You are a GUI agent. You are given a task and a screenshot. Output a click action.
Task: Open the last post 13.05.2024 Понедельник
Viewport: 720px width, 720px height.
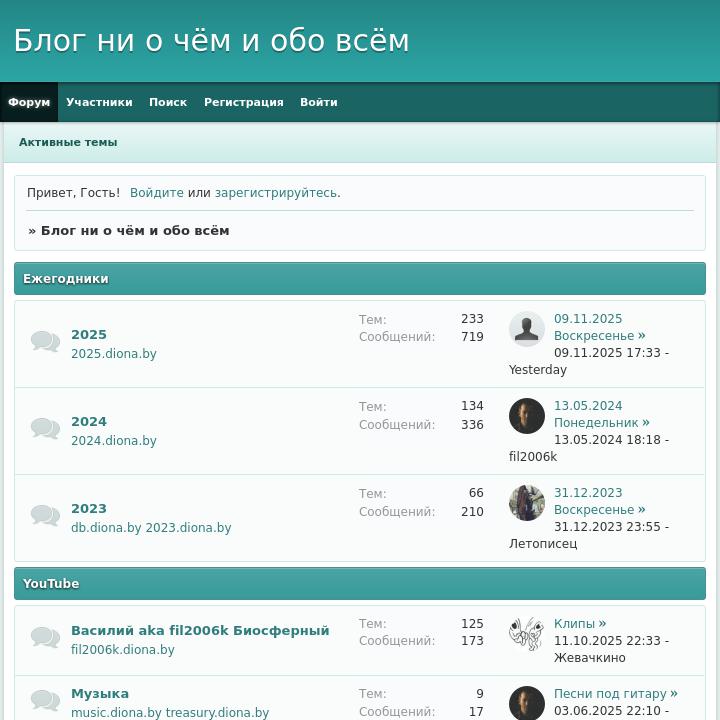click(x=601, y=414)
